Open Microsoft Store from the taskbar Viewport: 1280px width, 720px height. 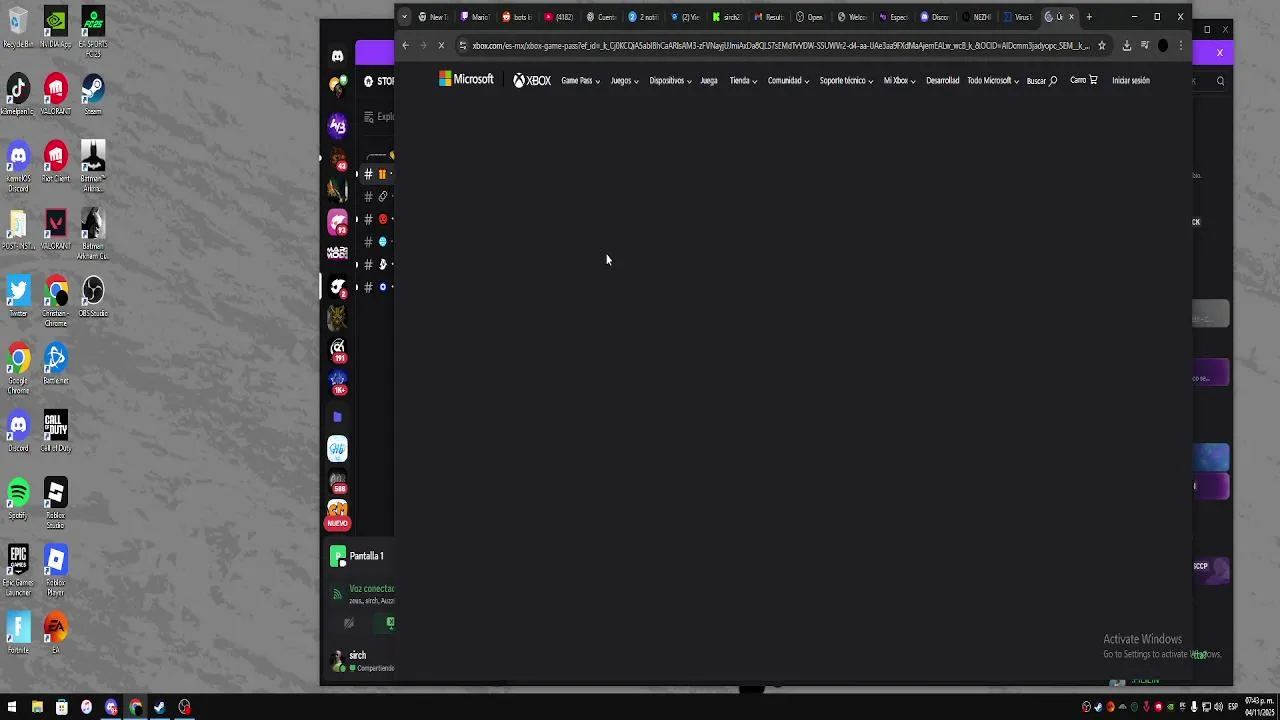[61, 708]
